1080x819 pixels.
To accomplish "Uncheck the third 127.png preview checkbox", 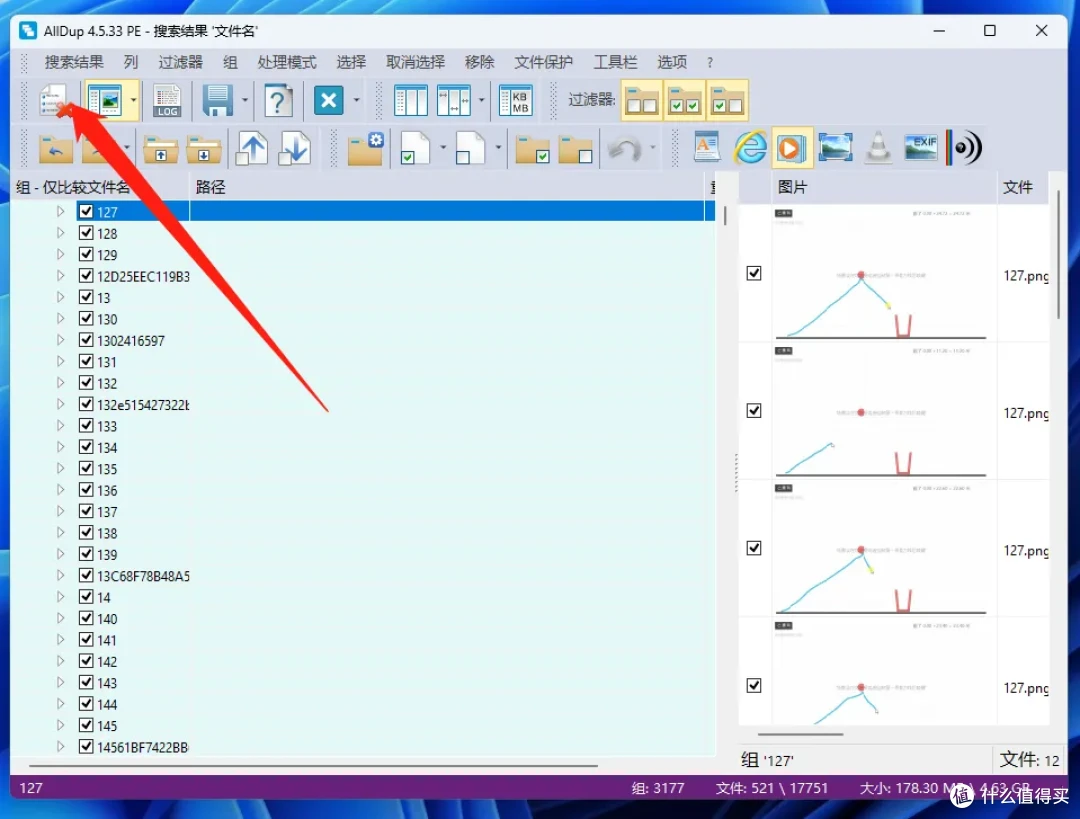I will tap(754, 548).
